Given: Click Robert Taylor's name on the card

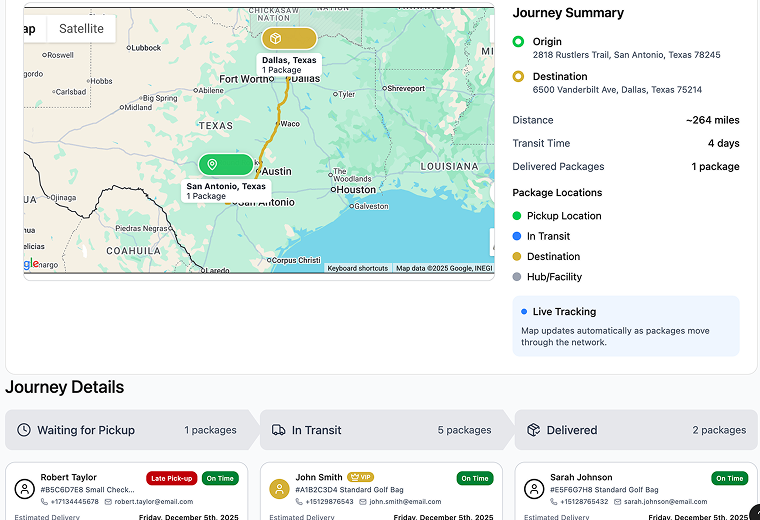Looking at the screenshot, I should pyautogui.click(x=68, y=477).
